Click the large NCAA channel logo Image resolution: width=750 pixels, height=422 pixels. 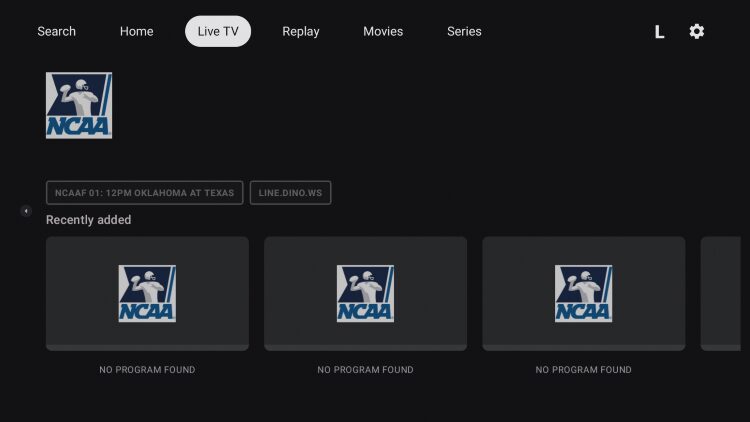79,105
